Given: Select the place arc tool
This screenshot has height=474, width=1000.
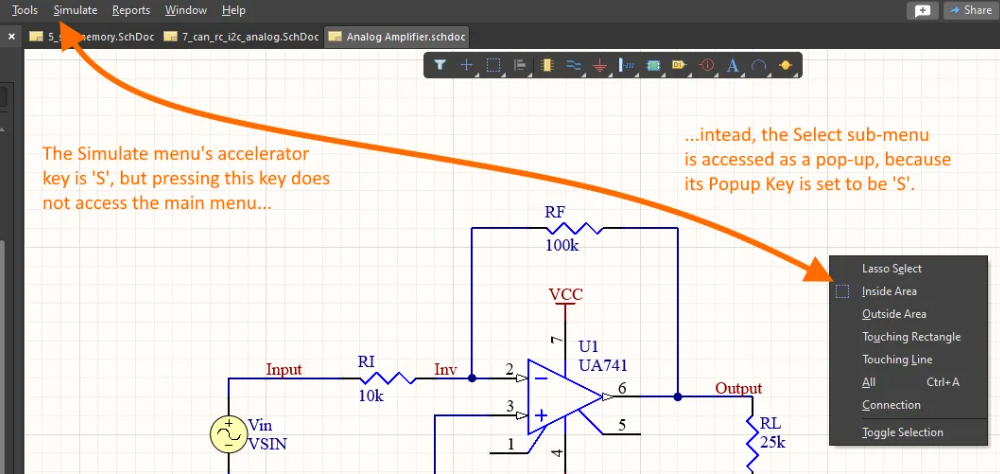Looking at the screenshot, I should click(x=759, y=65).
